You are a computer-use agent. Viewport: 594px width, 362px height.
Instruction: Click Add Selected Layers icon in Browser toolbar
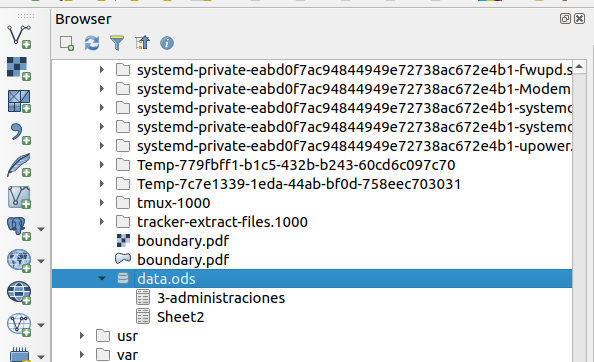(x=67, y=43)
